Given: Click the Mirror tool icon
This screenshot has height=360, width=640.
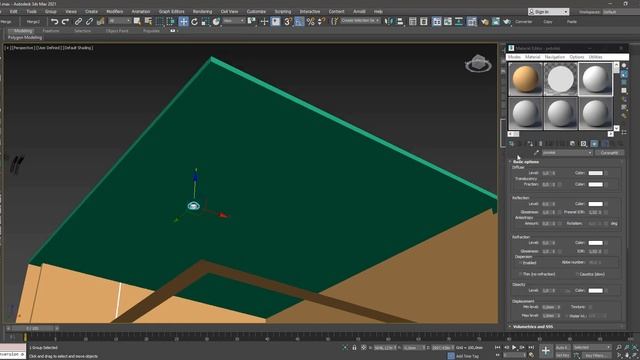Looking at the screenshot, I should click(389, 22).
